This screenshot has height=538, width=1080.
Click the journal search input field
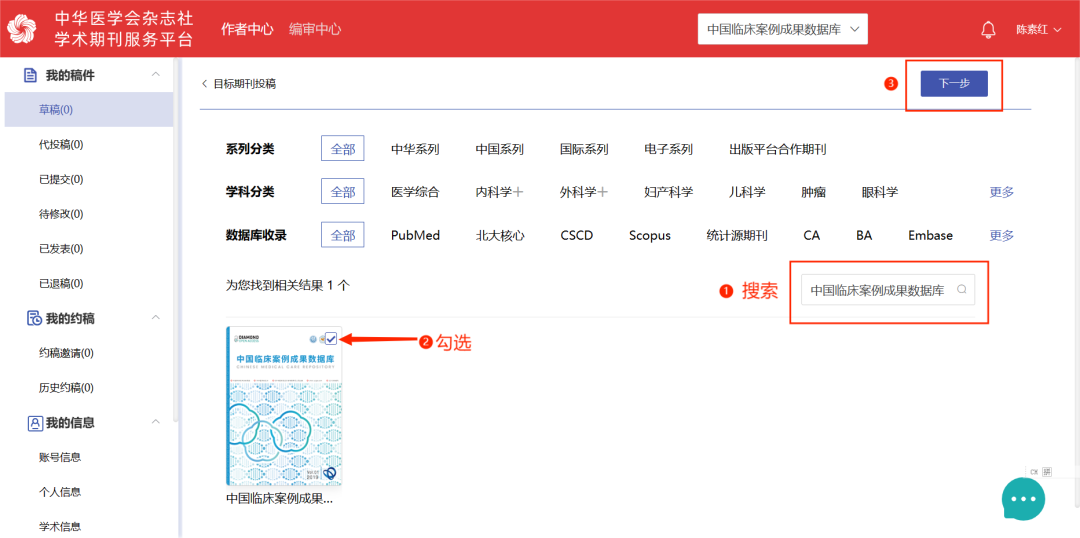pos(889,290)
